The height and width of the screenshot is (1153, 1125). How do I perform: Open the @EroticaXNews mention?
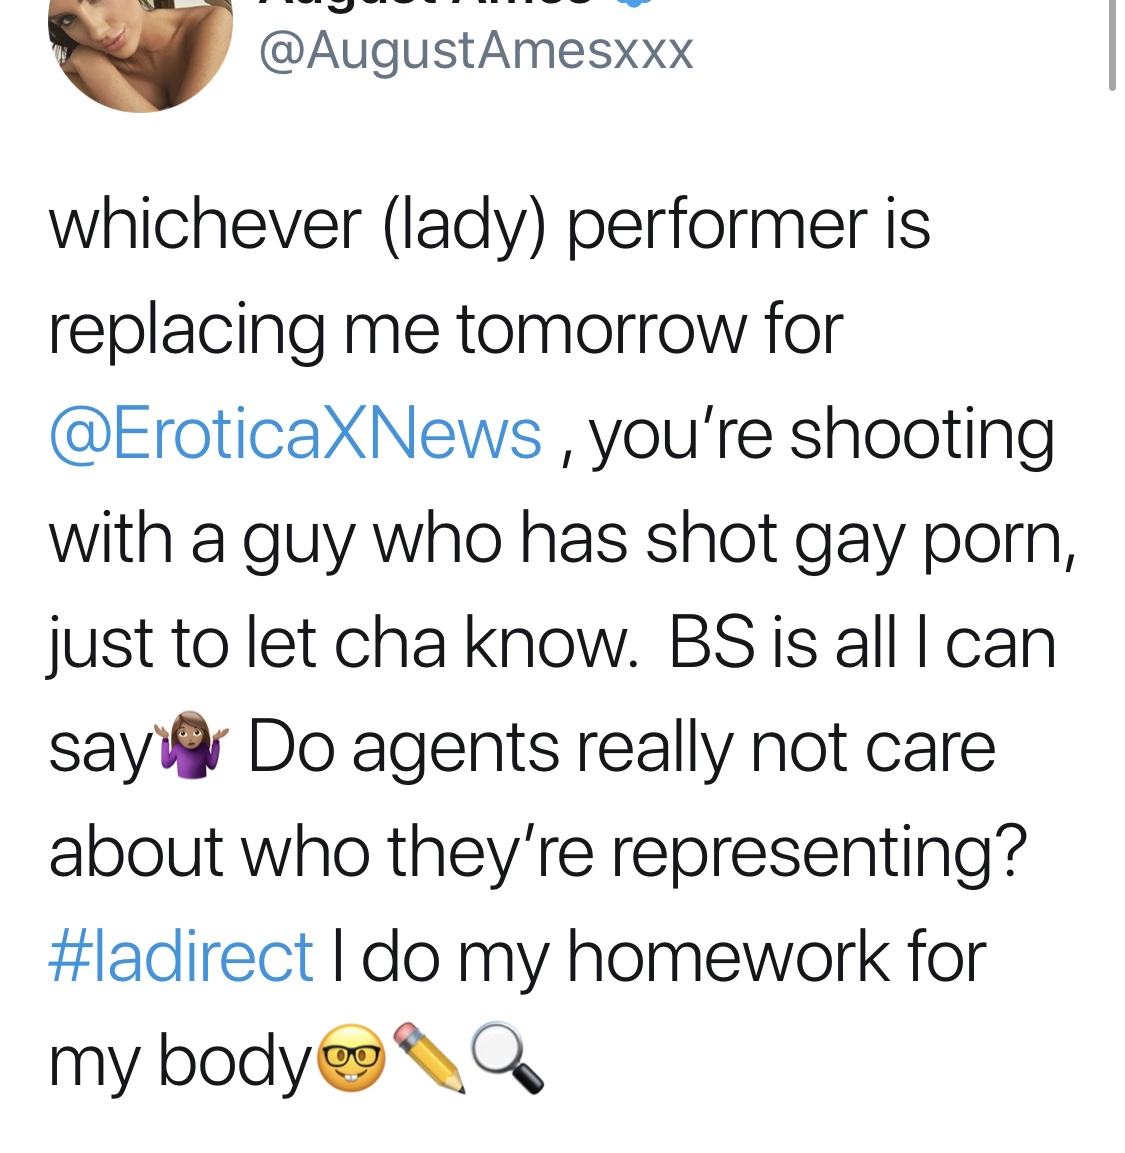click(296, 435)
